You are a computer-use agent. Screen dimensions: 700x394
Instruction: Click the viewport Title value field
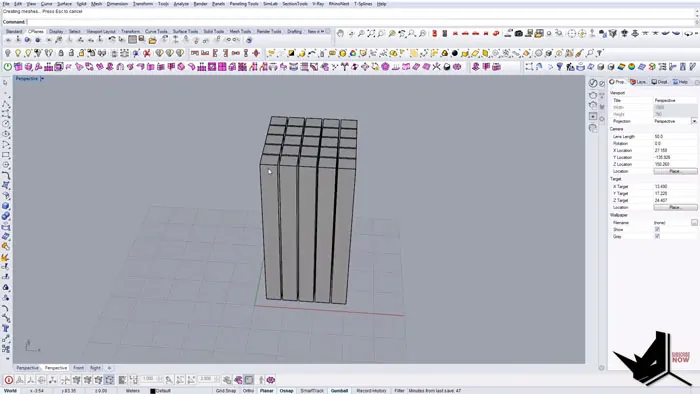675,100
